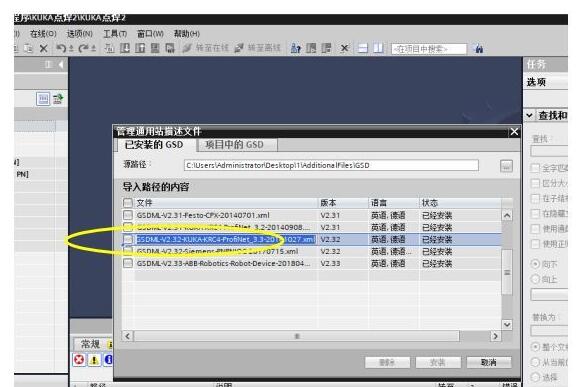Click the right arrow of the horizontal scrollbar
Screen dimensions: 576x387
[495, 336]
